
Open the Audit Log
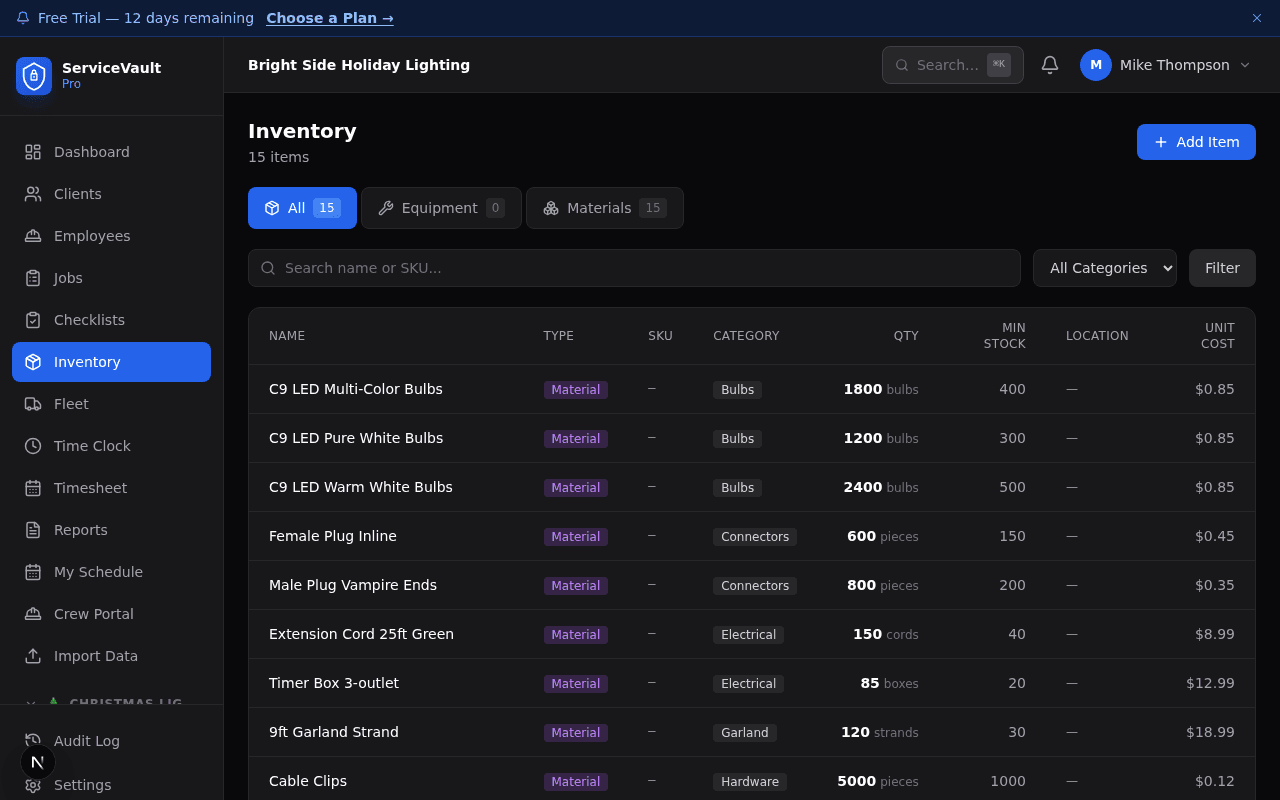click(x=85, y=741)
